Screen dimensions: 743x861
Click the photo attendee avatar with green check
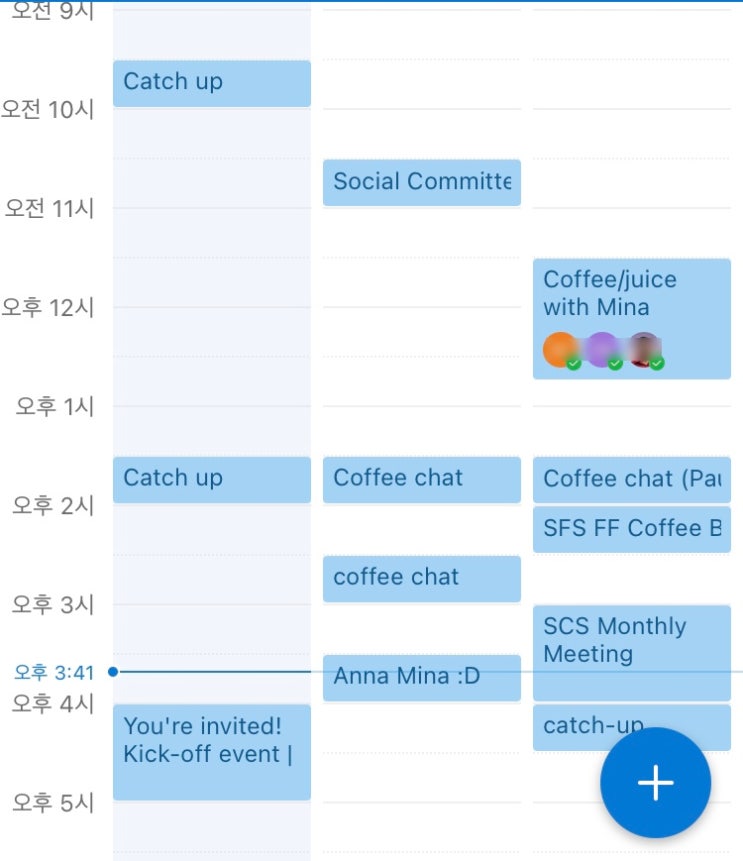click(644, 350)
